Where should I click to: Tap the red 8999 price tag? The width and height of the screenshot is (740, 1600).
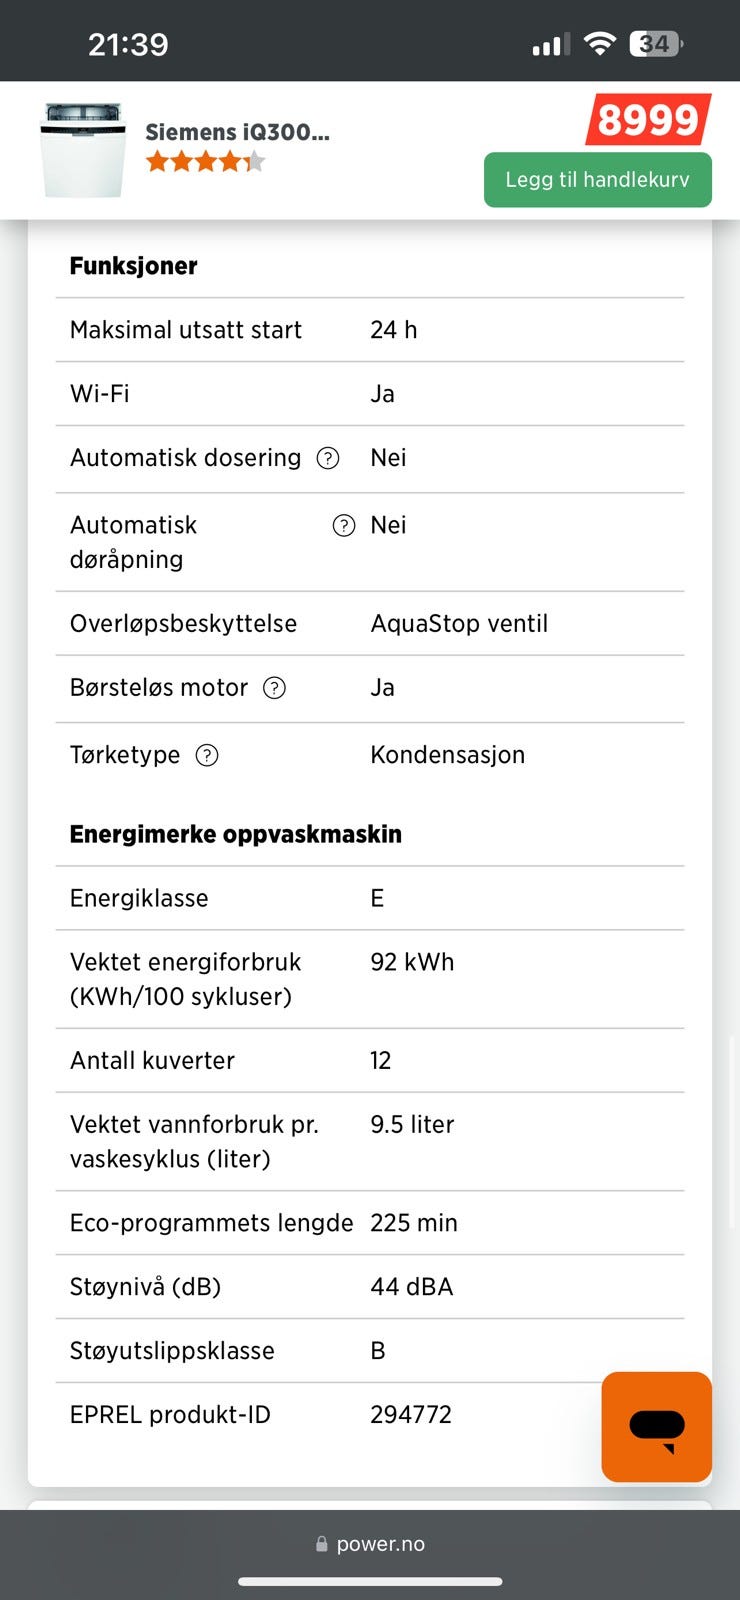648,120
